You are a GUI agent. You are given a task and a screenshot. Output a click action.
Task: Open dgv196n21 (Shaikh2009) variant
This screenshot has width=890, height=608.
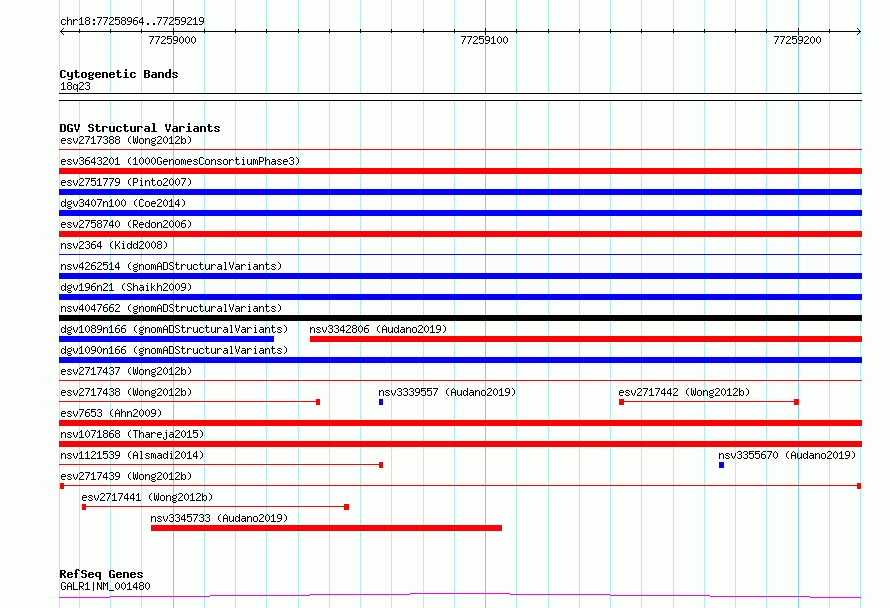pyautogui.click(x=126, y=287)
